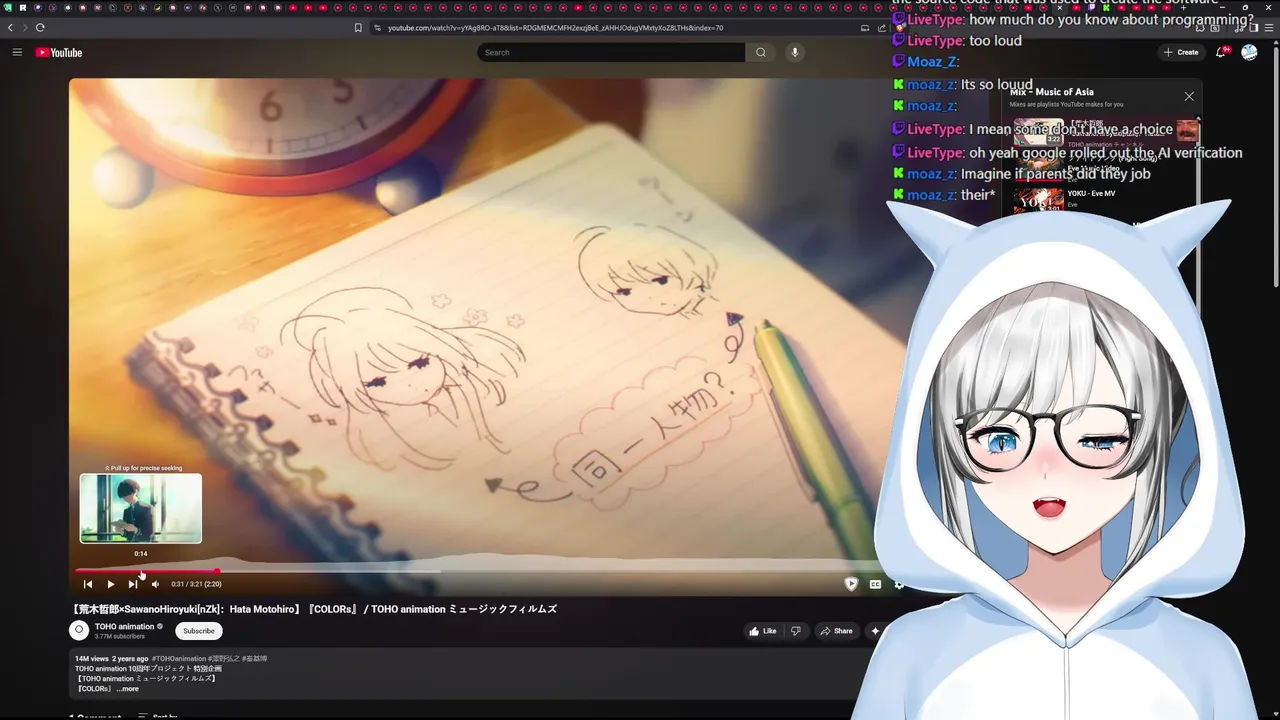Go back with browser back arrow
1280x720 pixels.
11,27
